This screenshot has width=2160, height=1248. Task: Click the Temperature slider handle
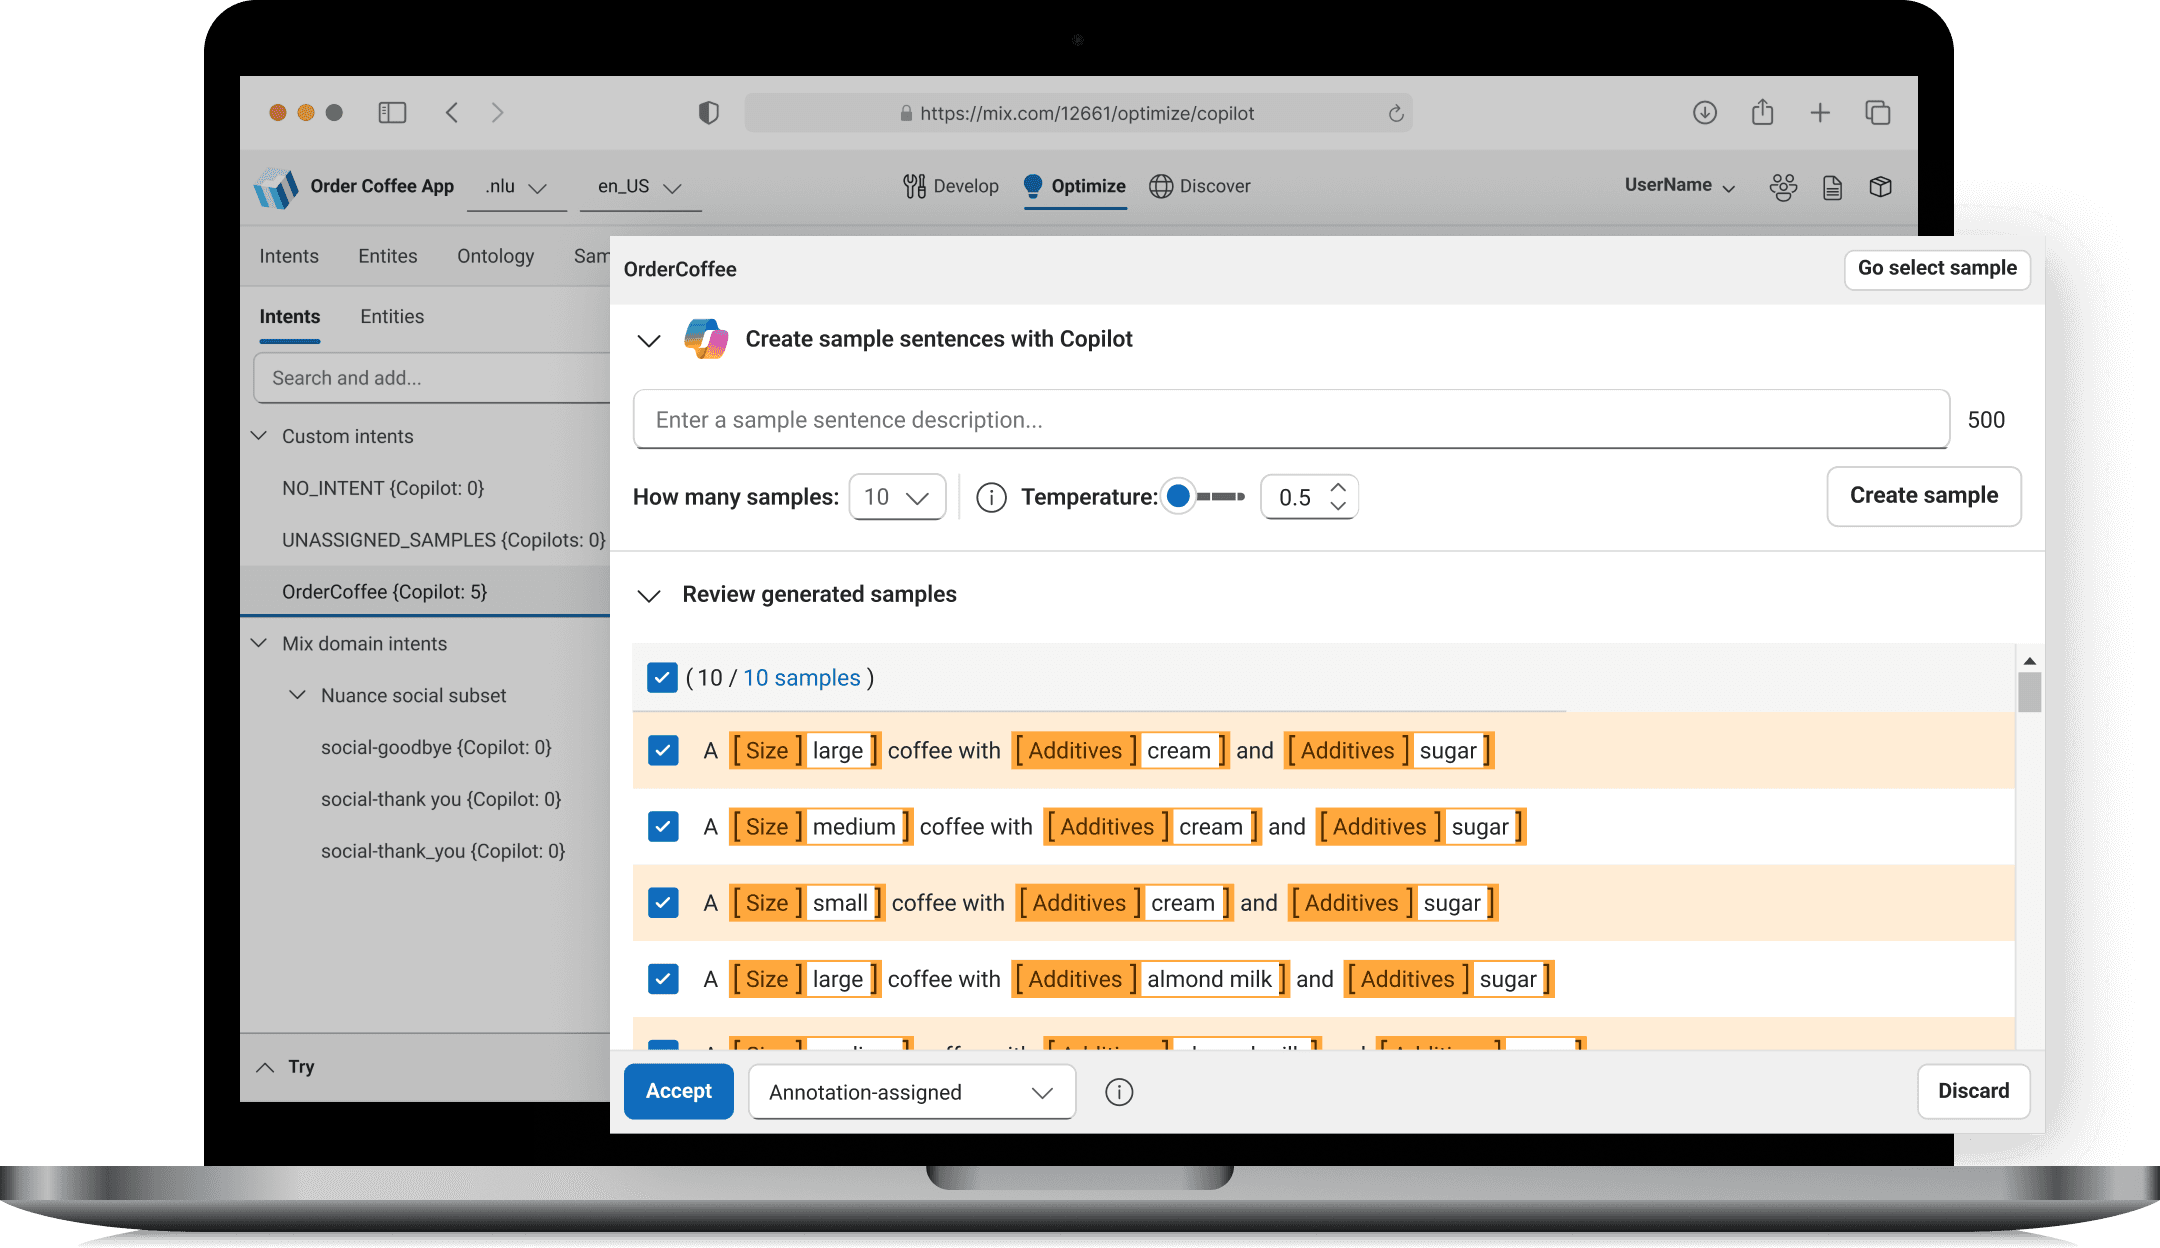(x=1179, y=496)
